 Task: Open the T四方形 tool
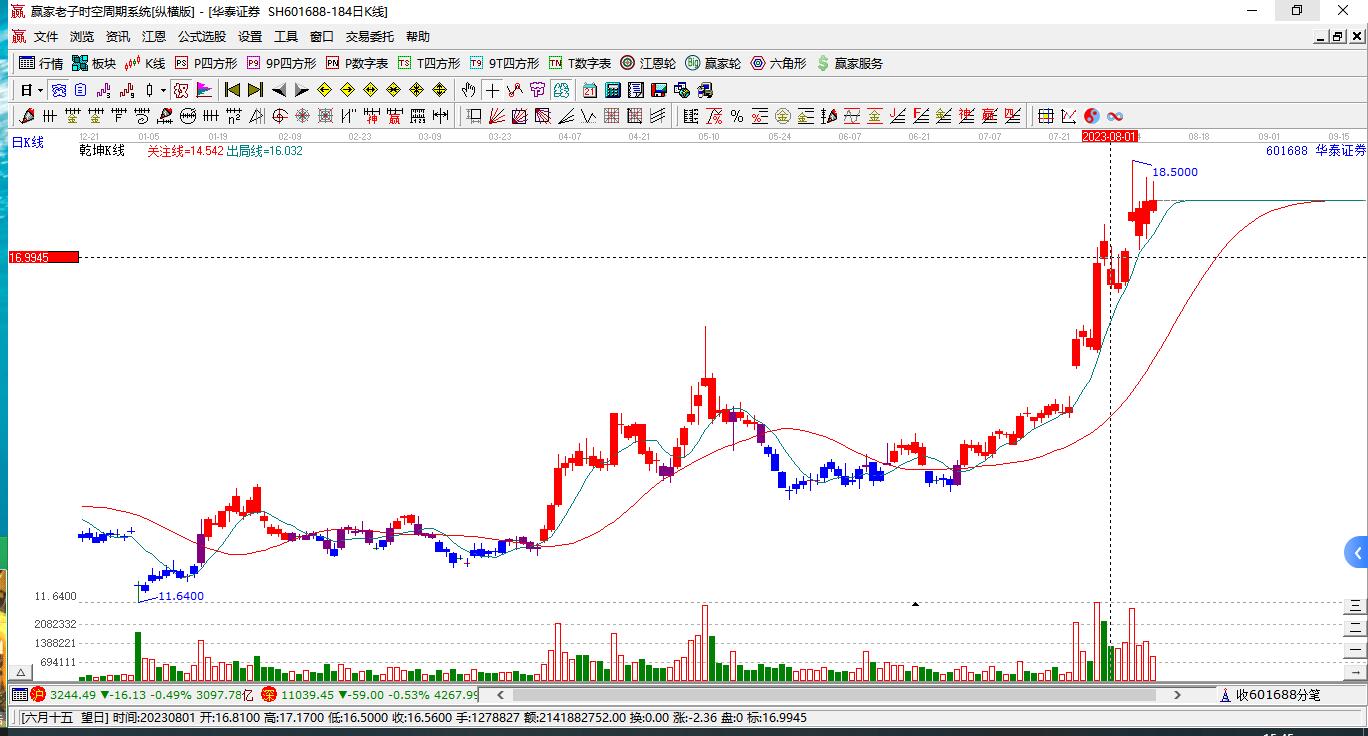coord(429,63)
